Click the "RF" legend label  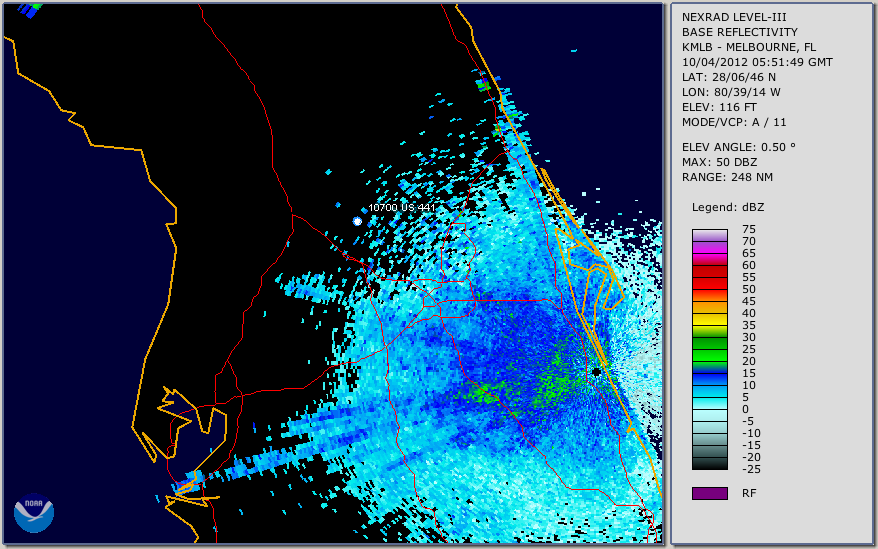coord(749,493)
